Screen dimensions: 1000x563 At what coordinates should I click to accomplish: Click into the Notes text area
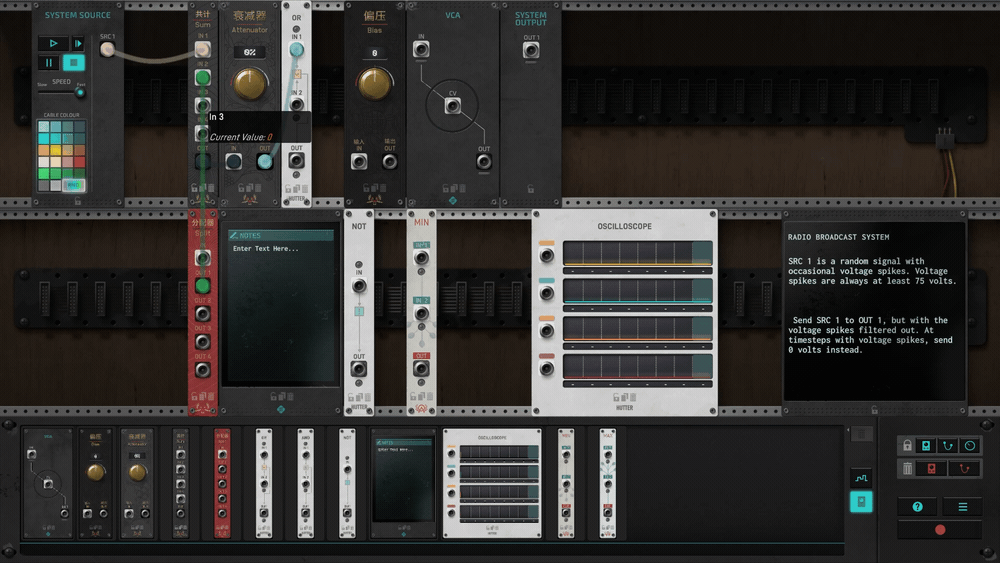tap(281, 312)
